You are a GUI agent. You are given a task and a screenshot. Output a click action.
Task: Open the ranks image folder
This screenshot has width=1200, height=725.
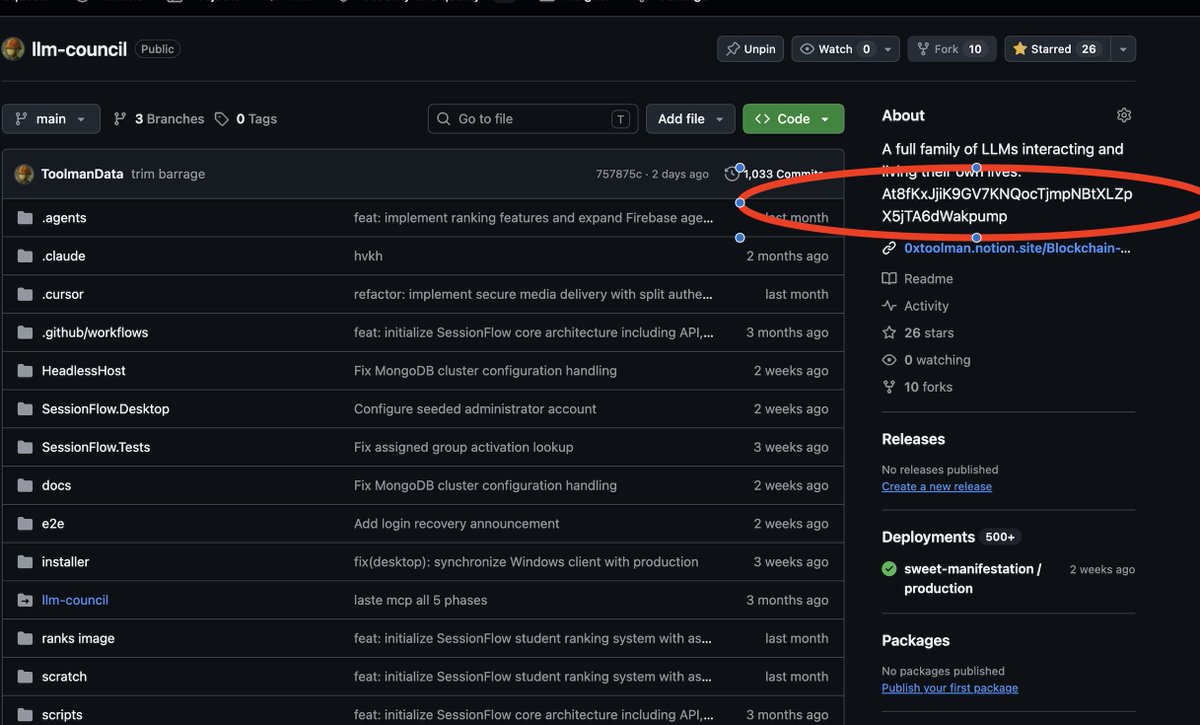78,638
